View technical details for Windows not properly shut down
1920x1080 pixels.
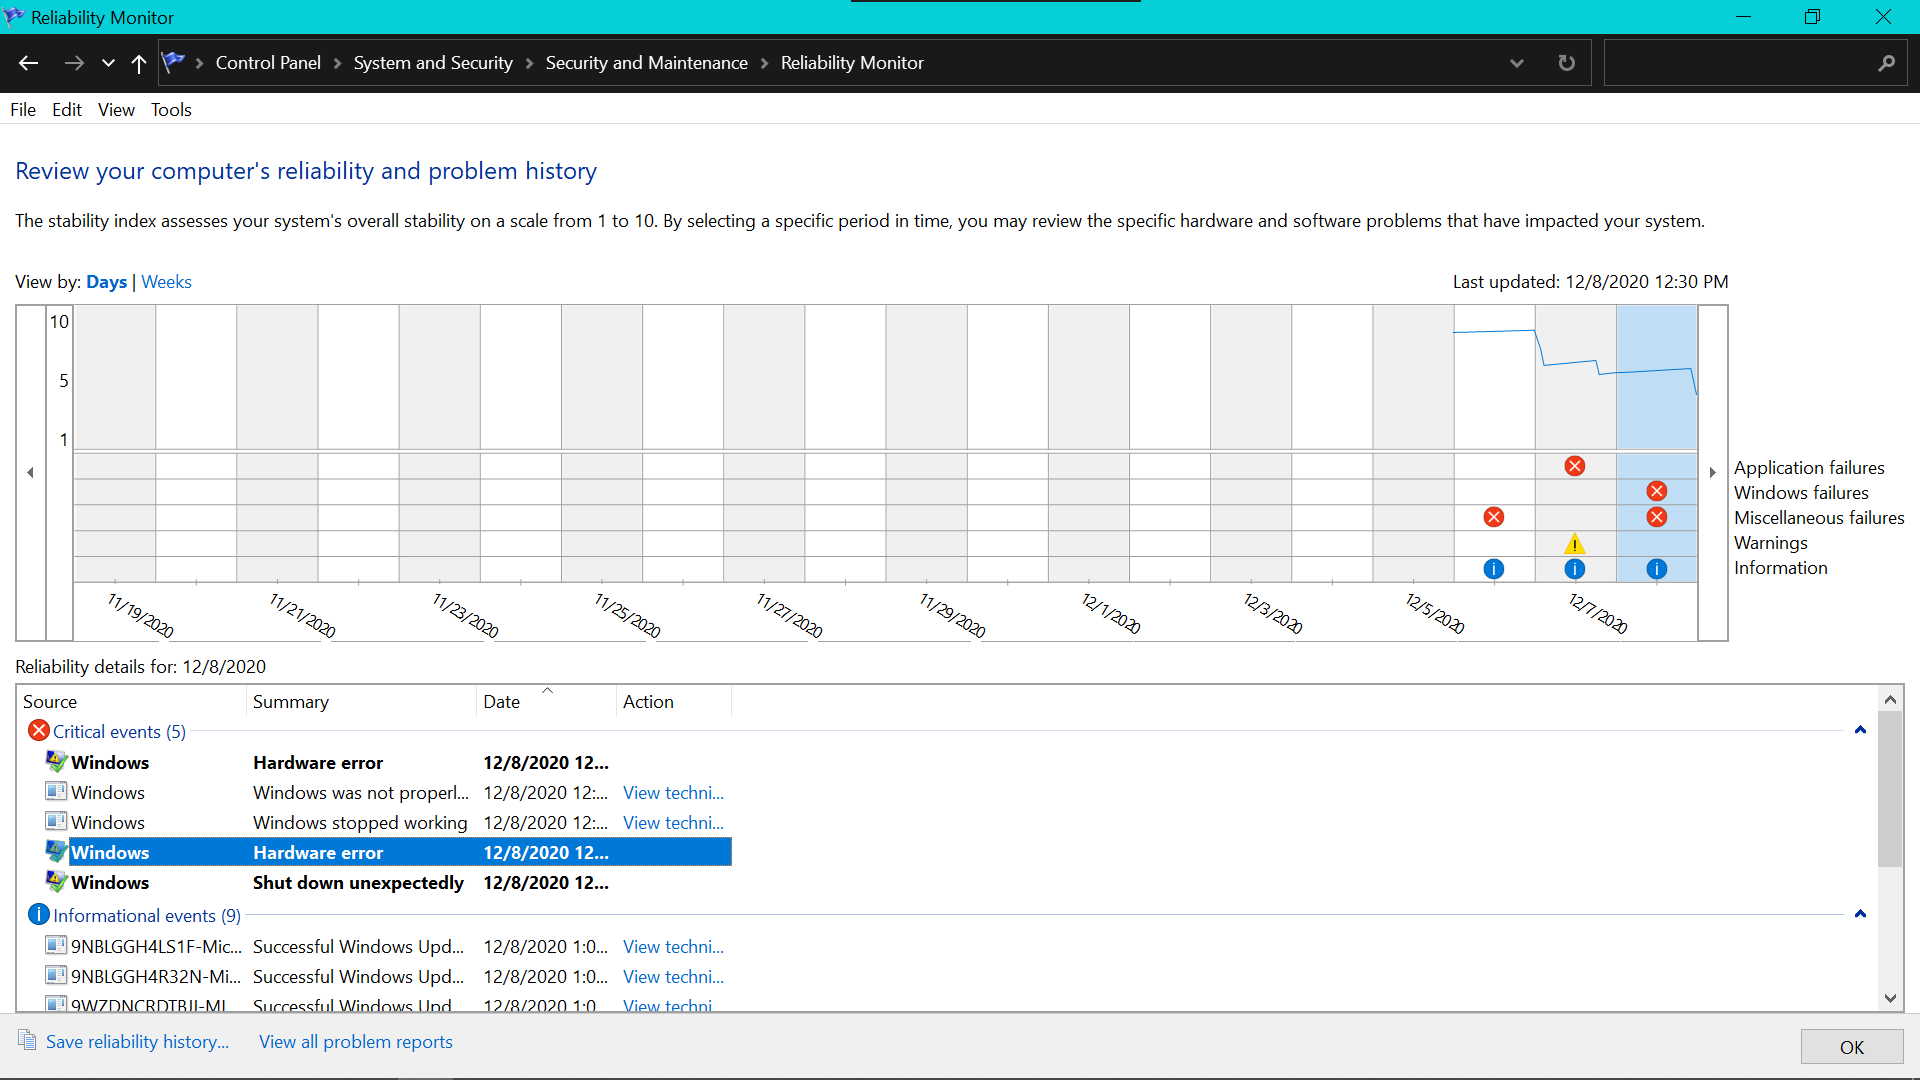click(x=673, y=793)
